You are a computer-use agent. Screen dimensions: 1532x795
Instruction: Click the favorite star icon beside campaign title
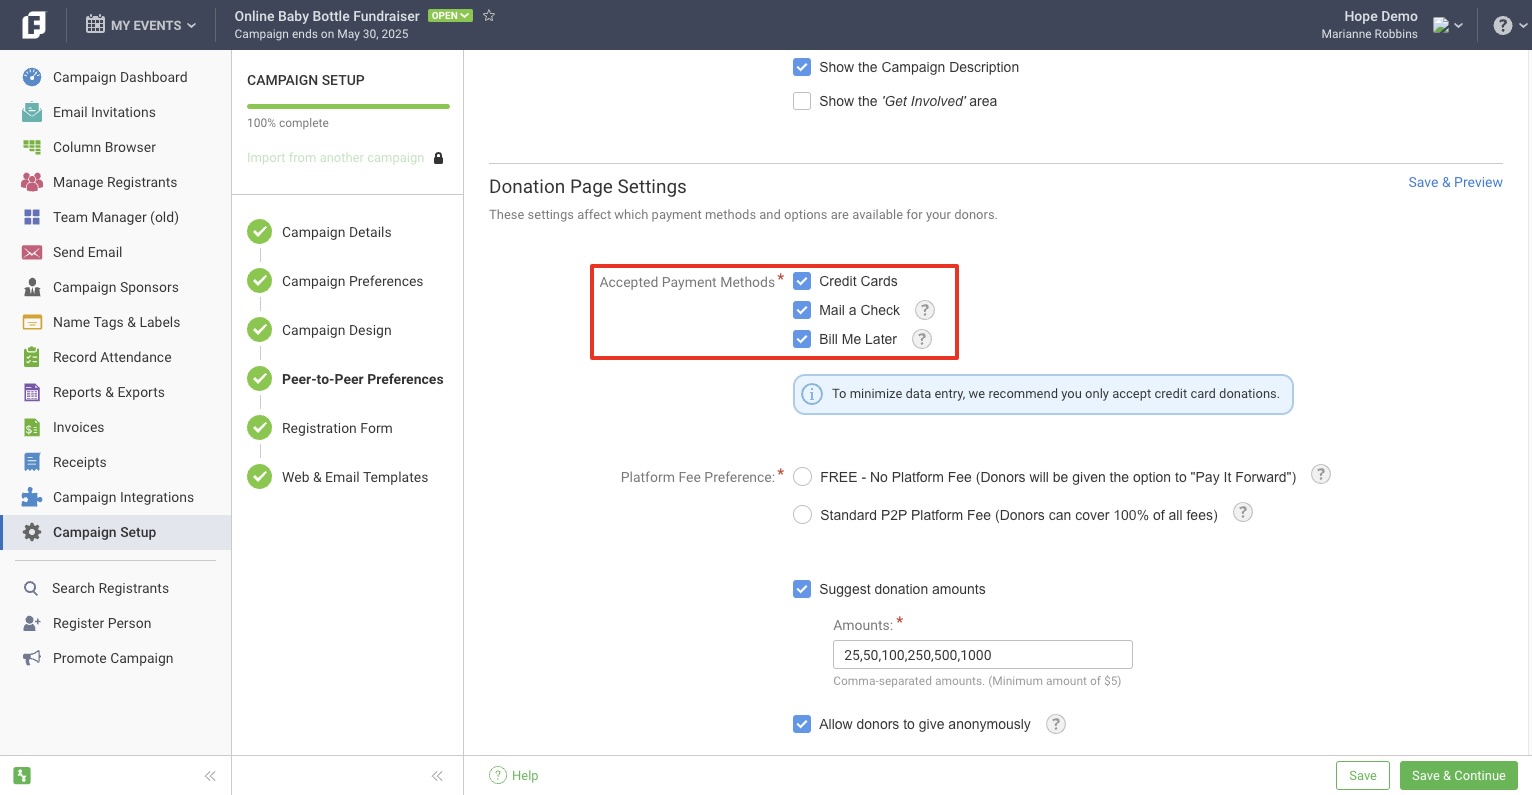click(x=489, y=15)
